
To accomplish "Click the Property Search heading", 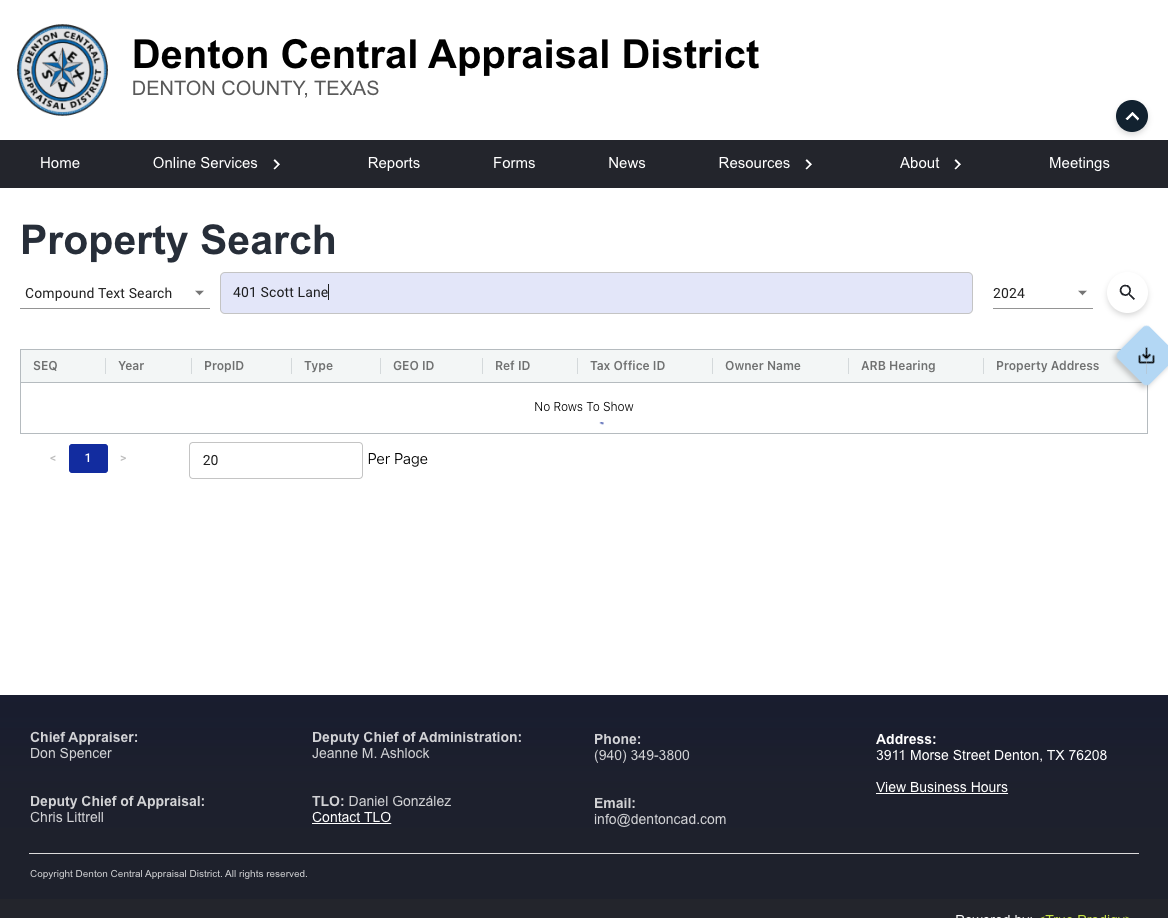I will point(178,240).
